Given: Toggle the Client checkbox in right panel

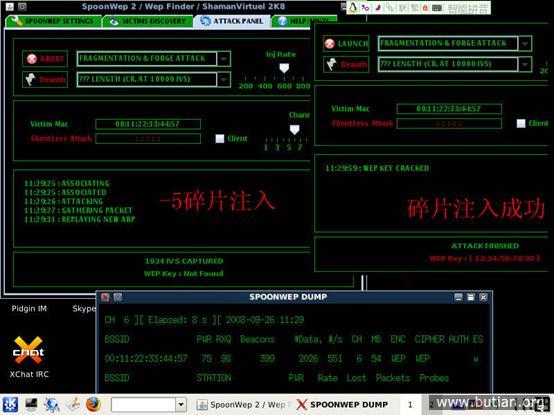Looking at the screenshot, I should [x=521, y=123].
